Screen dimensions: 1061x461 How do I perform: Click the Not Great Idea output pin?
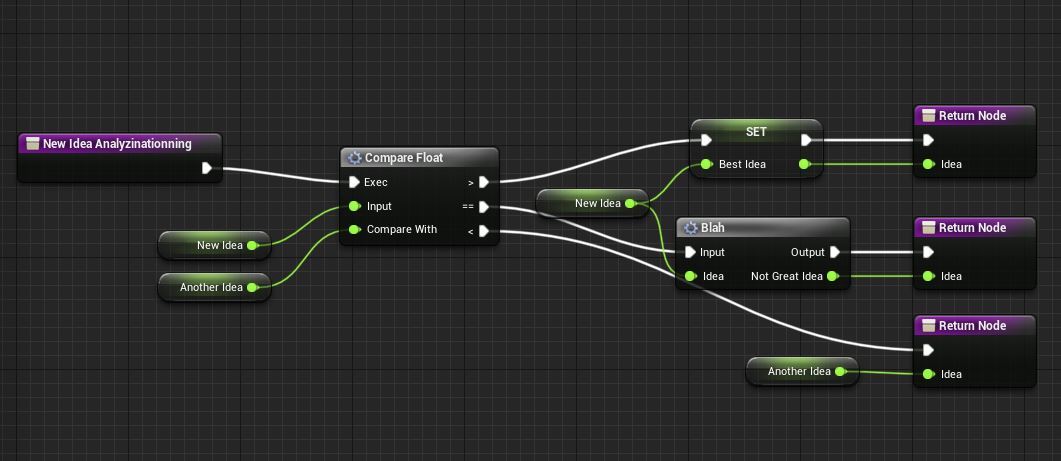point(832,276)
